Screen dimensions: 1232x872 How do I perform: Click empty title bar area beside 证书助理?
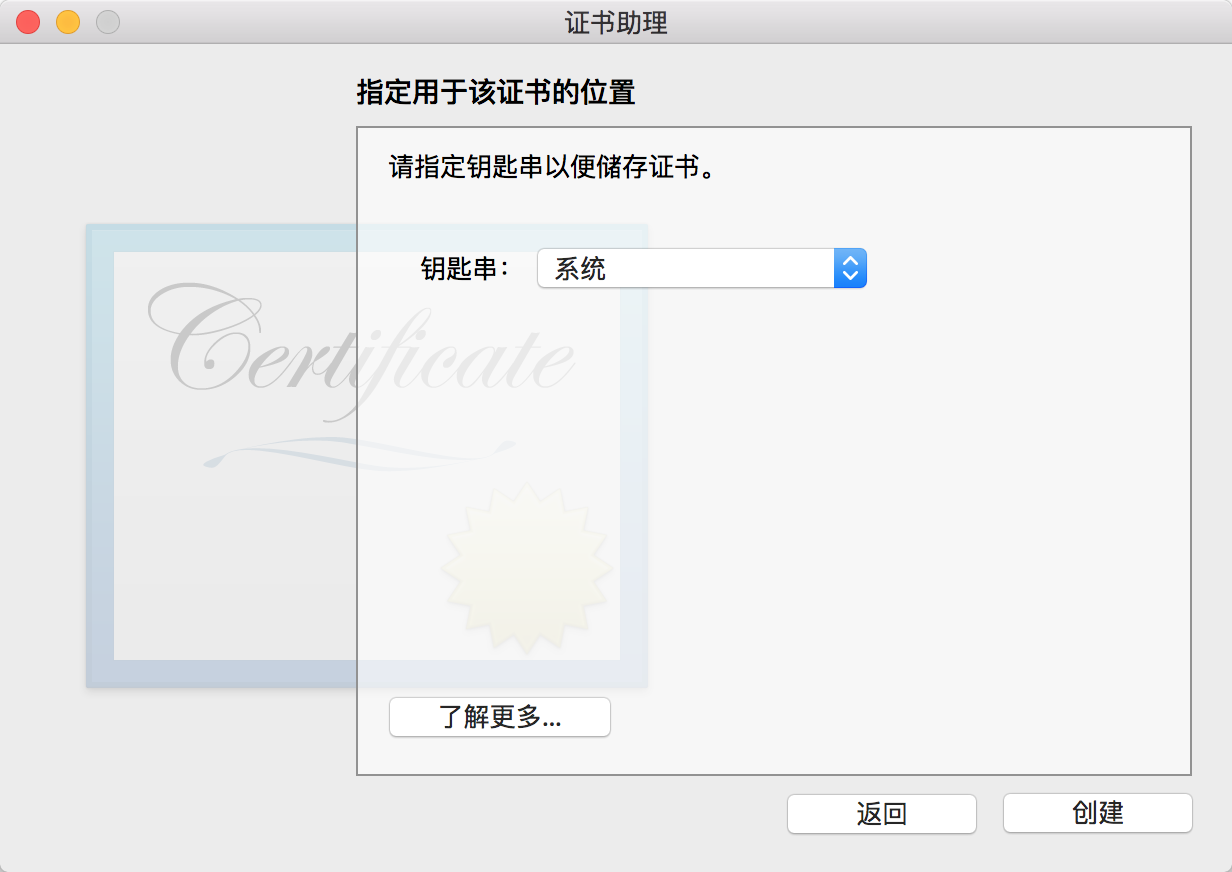tap(900, 22)
